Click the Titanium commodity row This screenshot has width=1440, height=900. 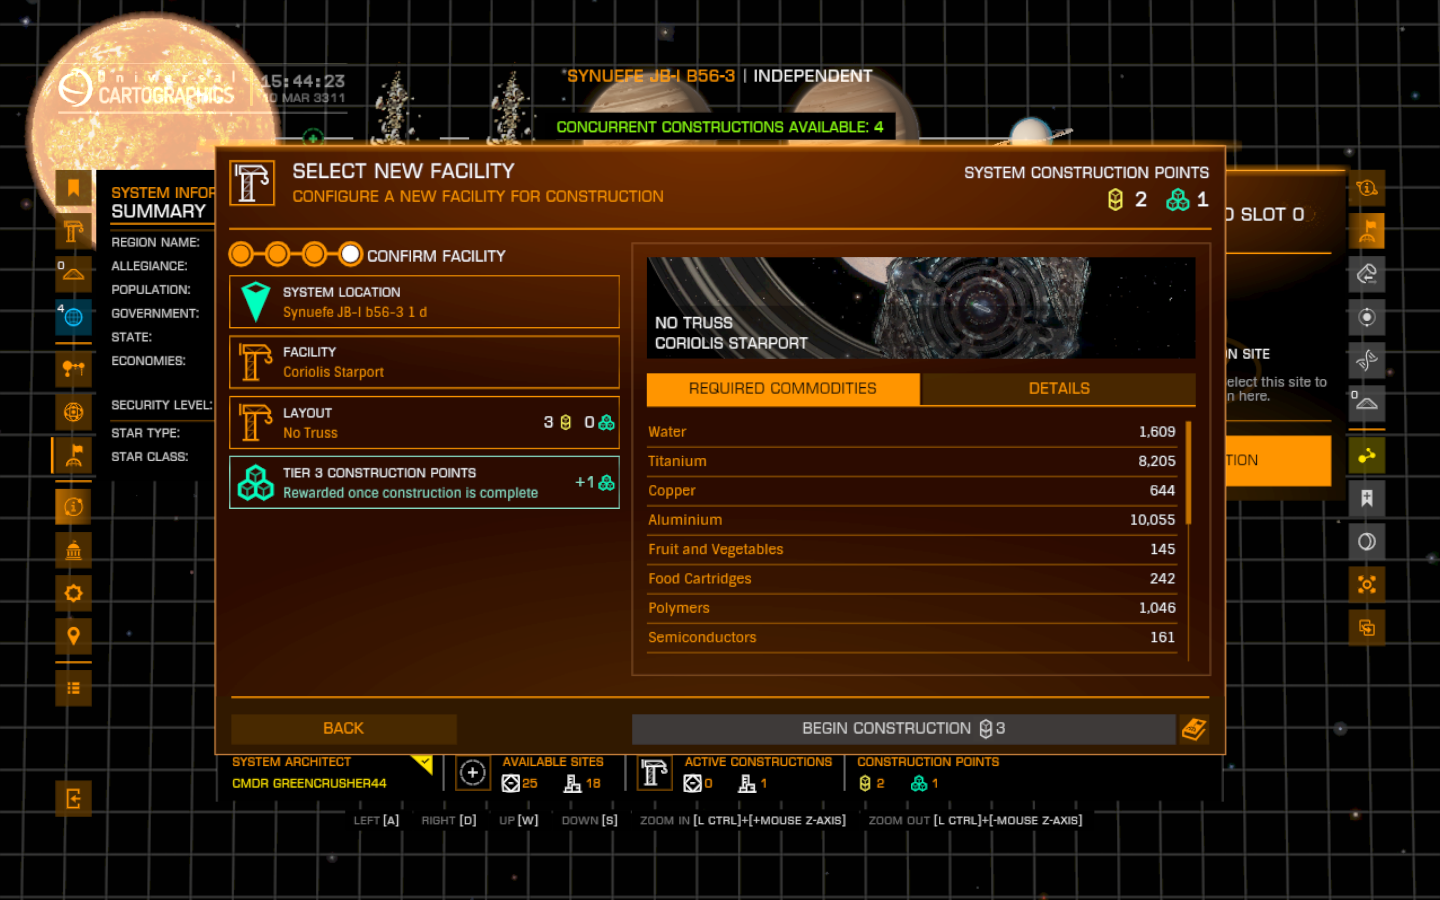[912, 461]
